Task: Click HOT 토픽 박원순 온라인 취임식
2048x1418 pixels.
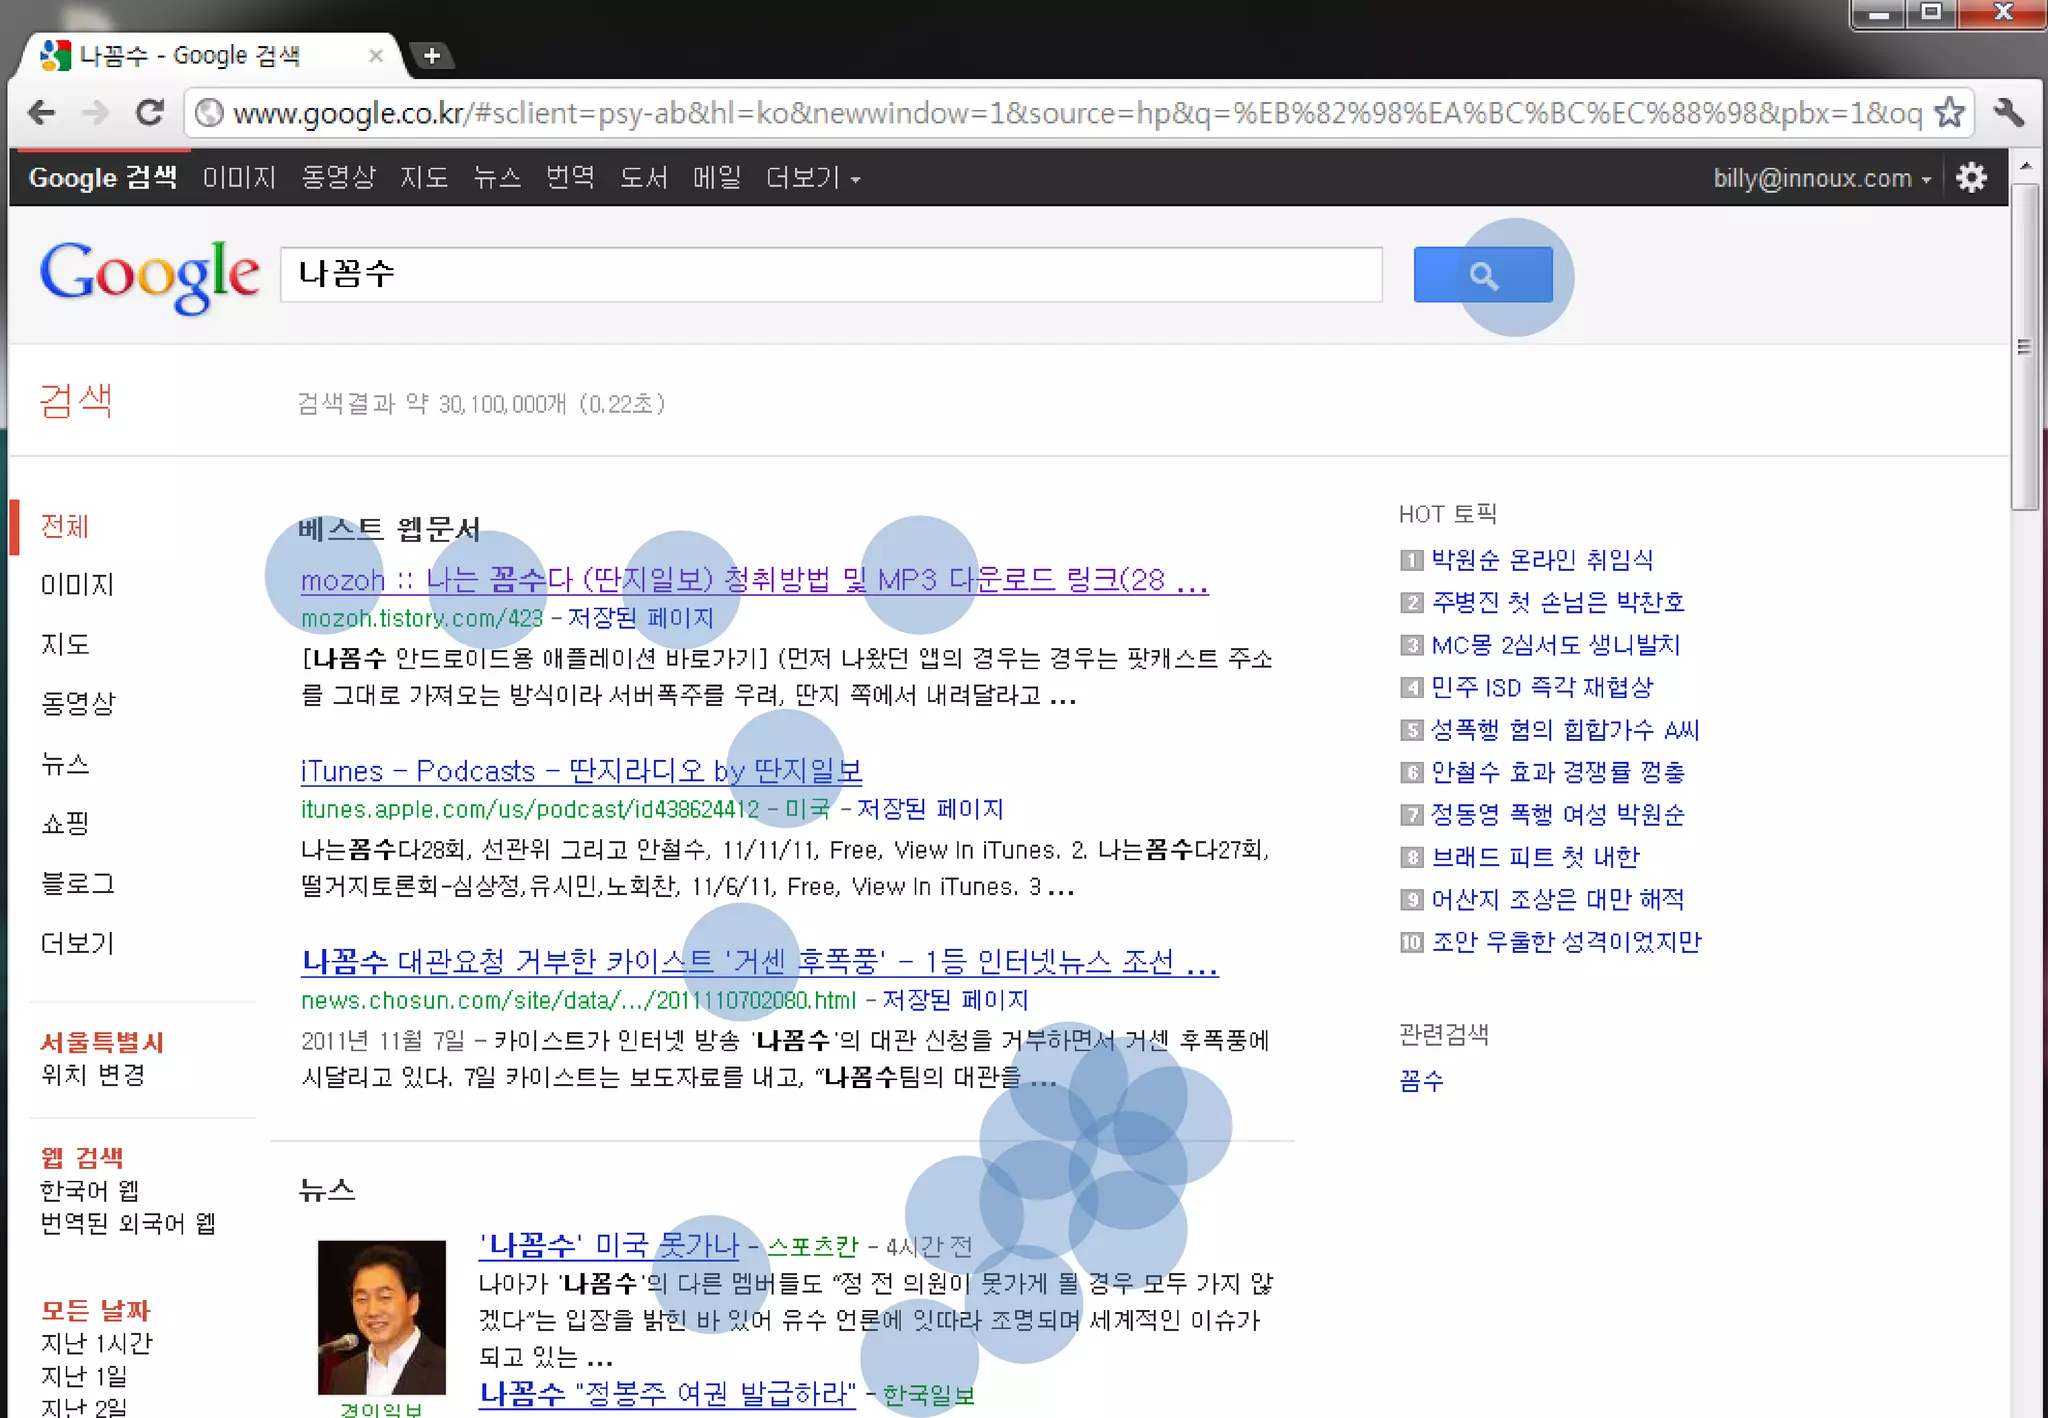Action: 1541,560
